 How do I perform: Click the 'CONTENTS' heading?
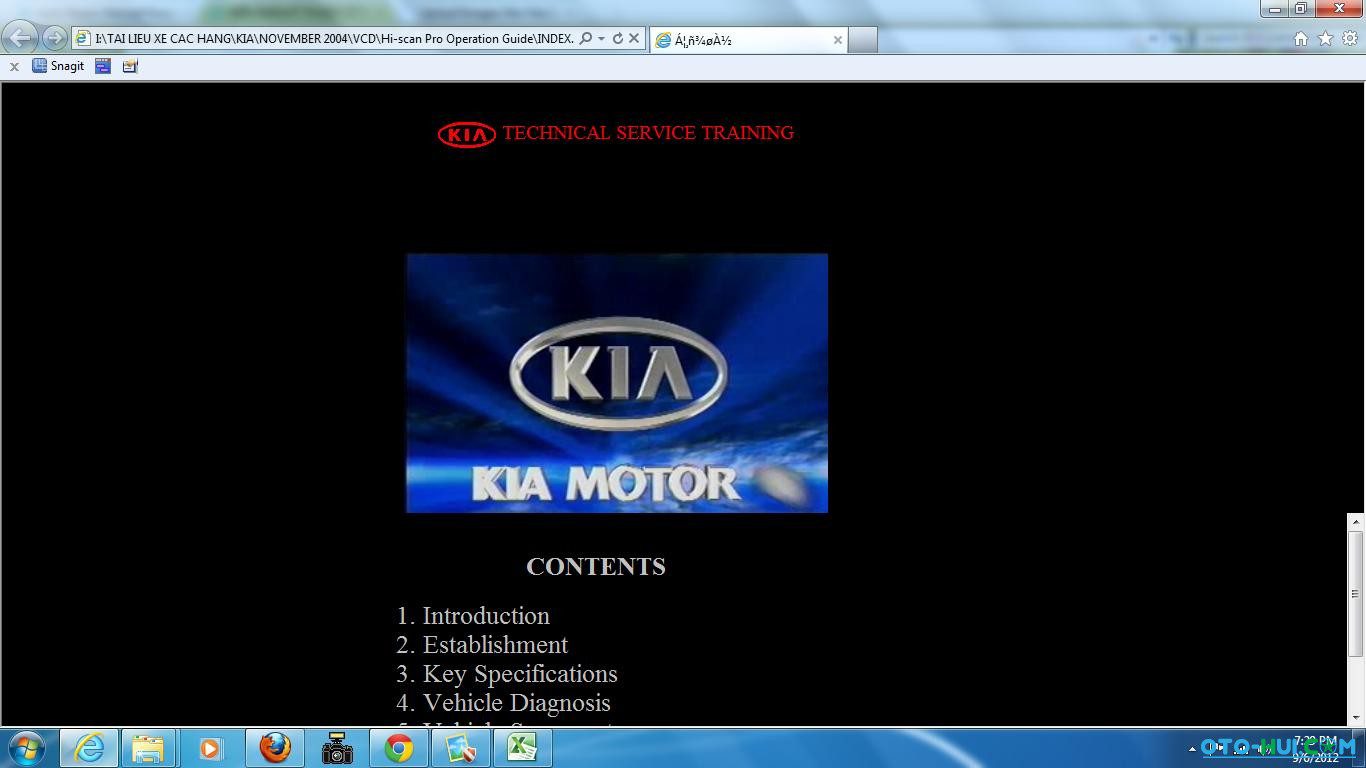coord(596,567)
